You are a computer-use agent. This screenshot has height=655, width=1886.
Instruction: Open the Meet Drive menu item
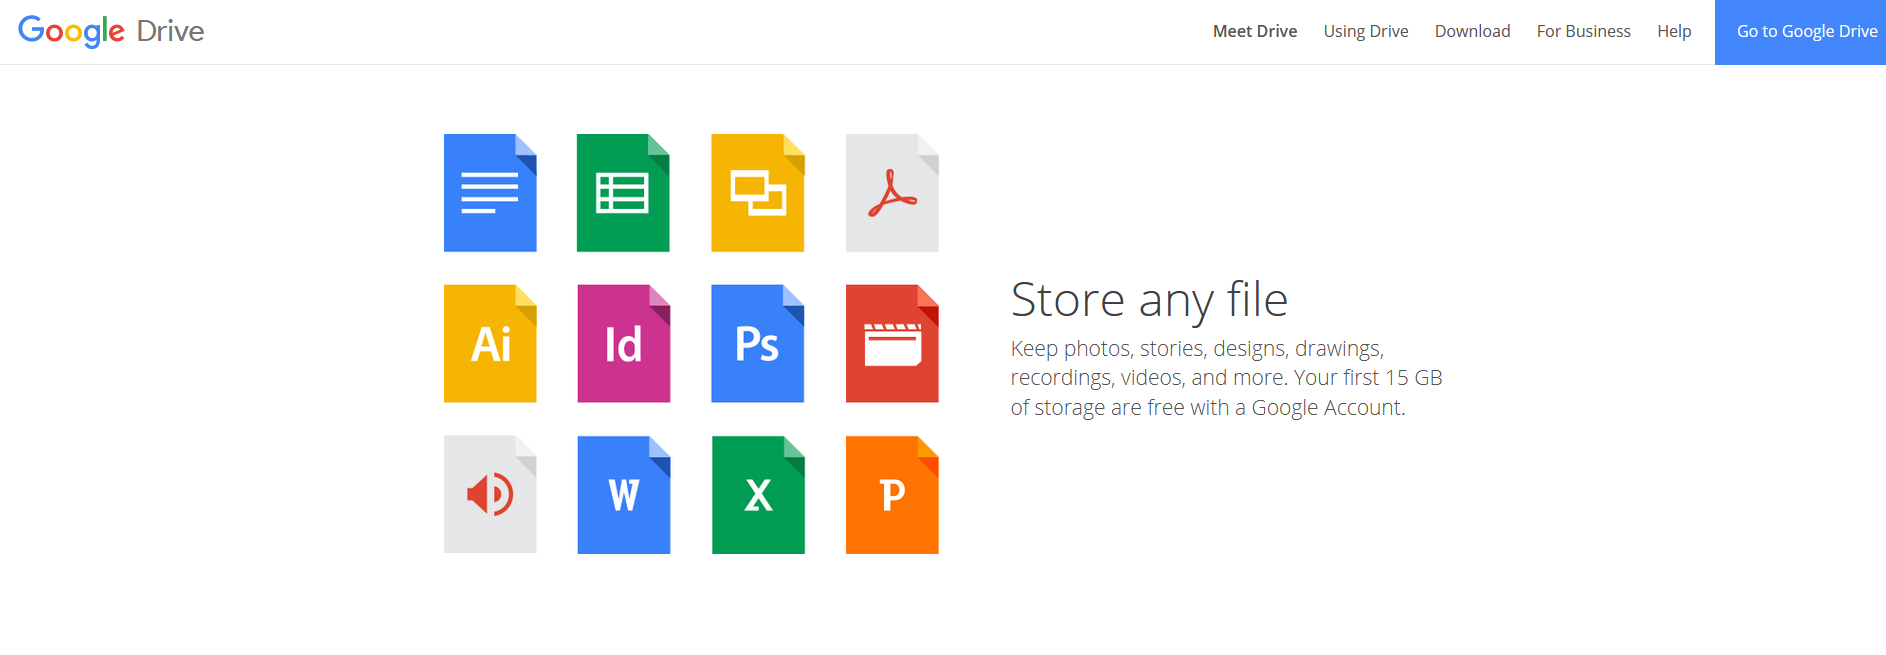tap(1255, 31)
